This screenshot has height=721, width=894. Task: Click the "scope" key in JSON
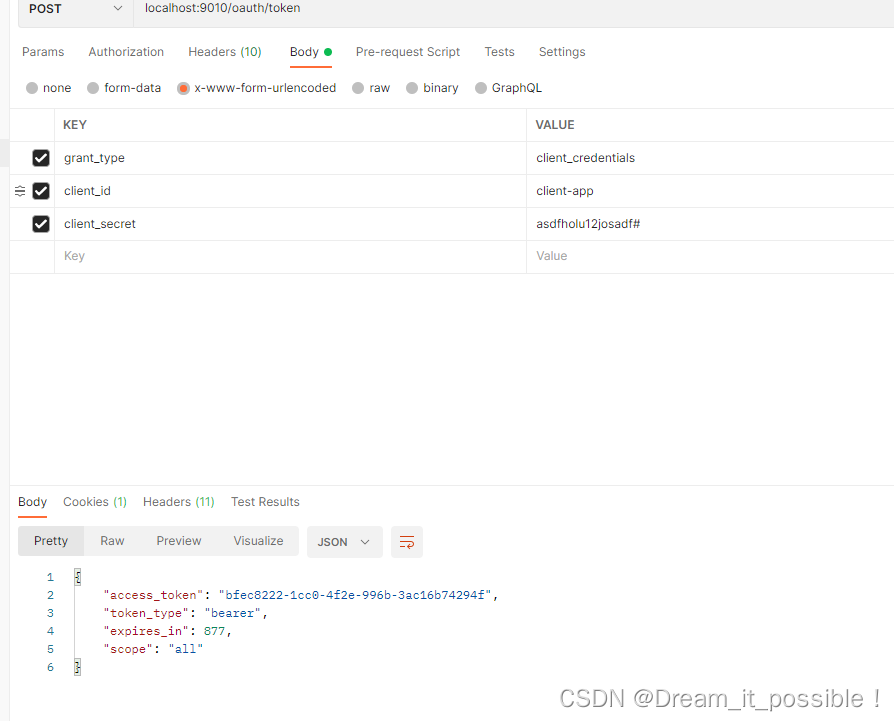click(128, 649)
